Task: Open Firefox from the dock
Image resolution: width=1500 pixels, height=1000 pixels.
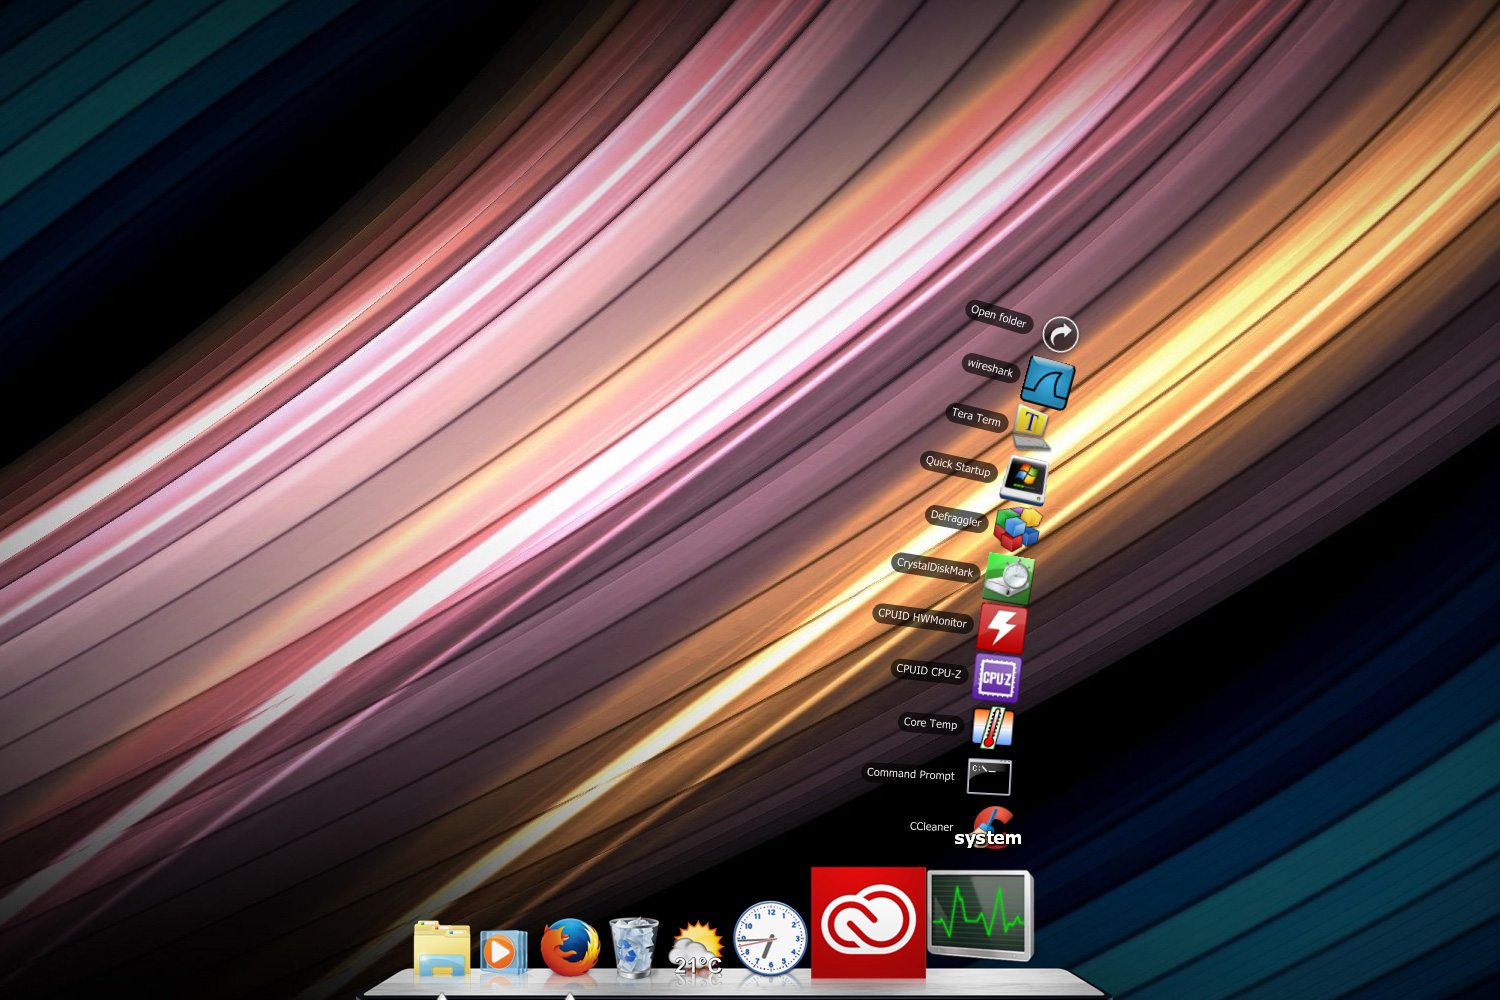Action: coord(570,947)
